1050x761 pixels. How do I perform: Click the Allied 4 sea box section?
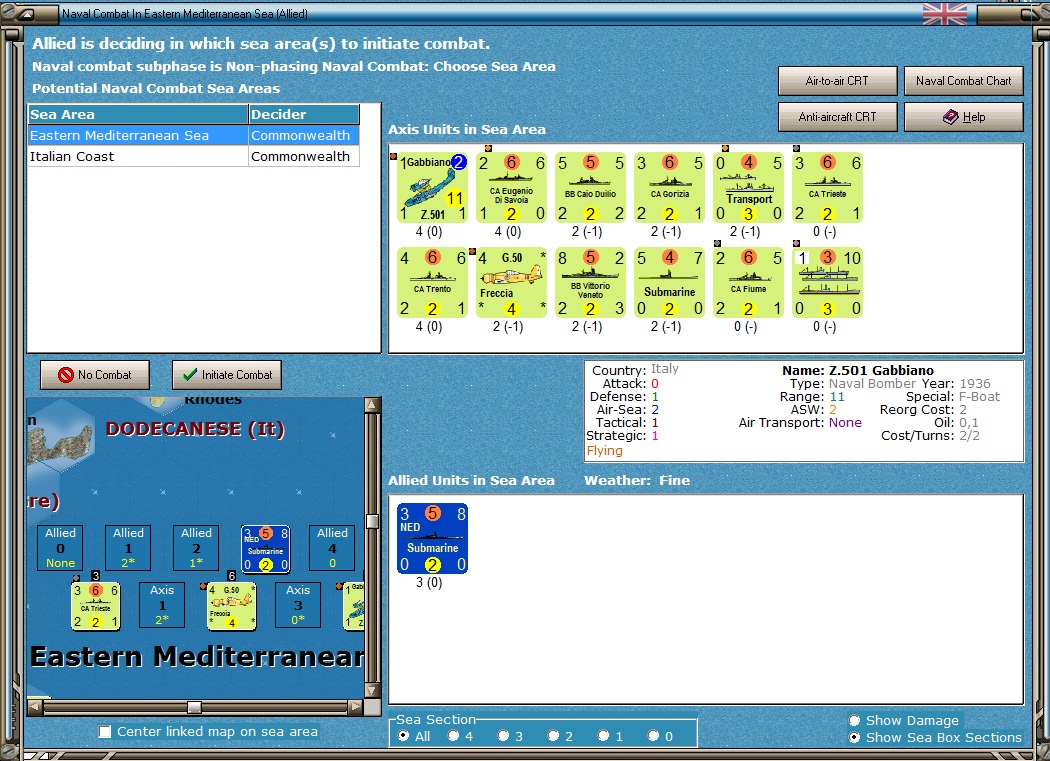(x=332, y=548)
